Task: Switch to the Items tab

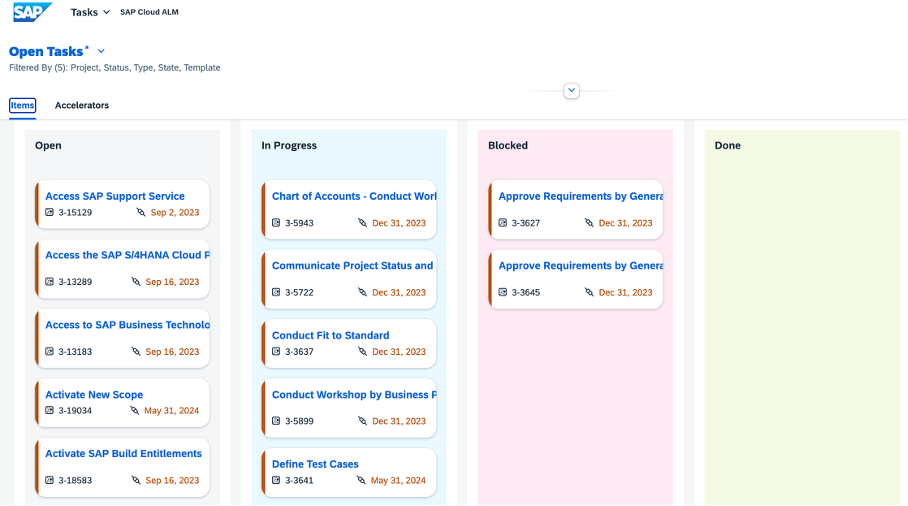Action: click(x=23, y=105)
